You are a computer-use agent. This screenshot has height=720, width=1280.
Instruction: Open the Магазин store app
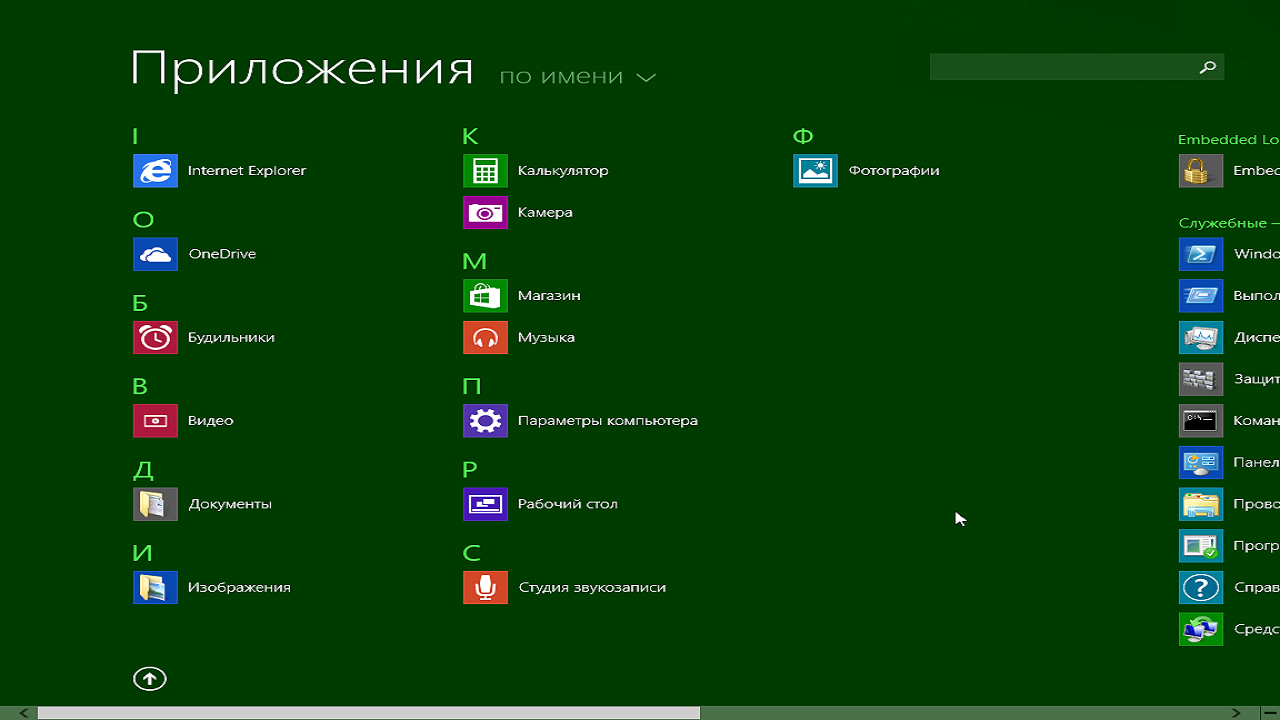tap(485, 296)
